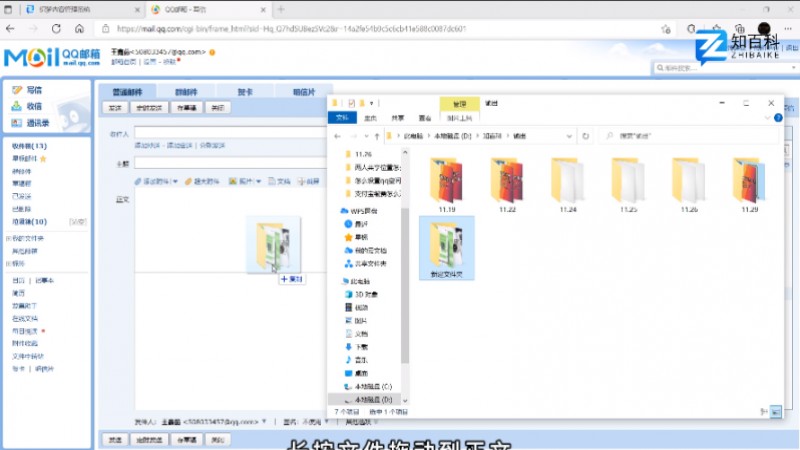This screenshot has height=450, width=800.
Task: Select 本地磁盘 (C:) in Explorer tree
Action: pyautogui.click(x=368, y=387)
